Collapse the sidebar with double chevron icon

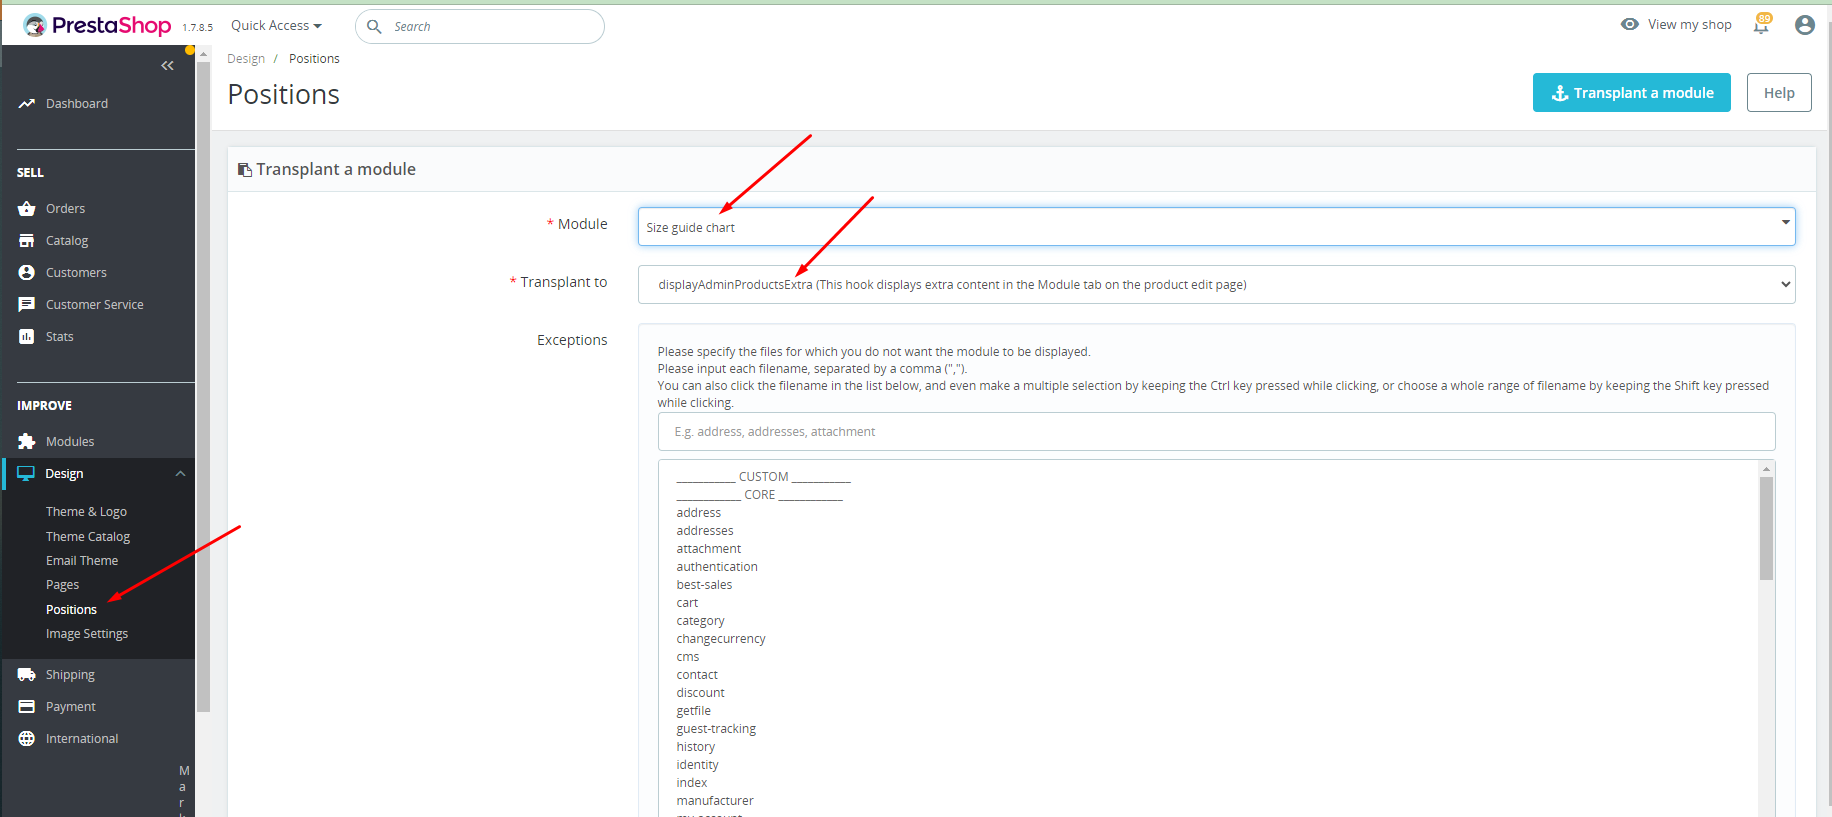(x=167, y=66)
